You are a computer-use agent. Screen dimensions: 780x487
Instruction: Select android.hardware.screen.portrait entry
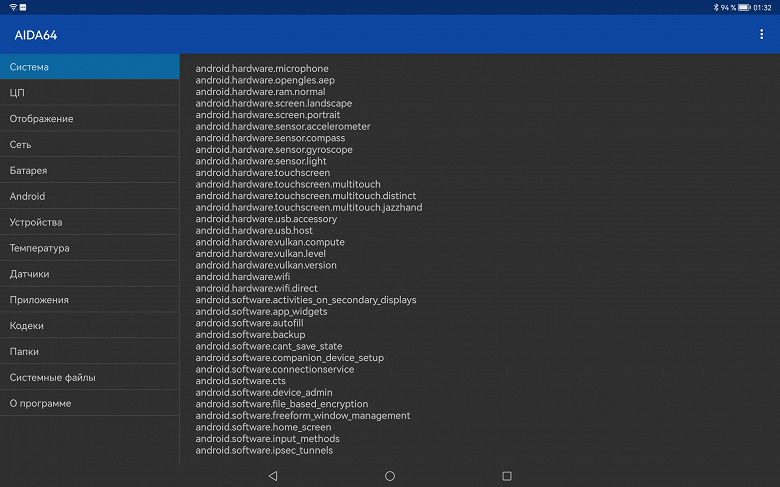tap(268, 114)
